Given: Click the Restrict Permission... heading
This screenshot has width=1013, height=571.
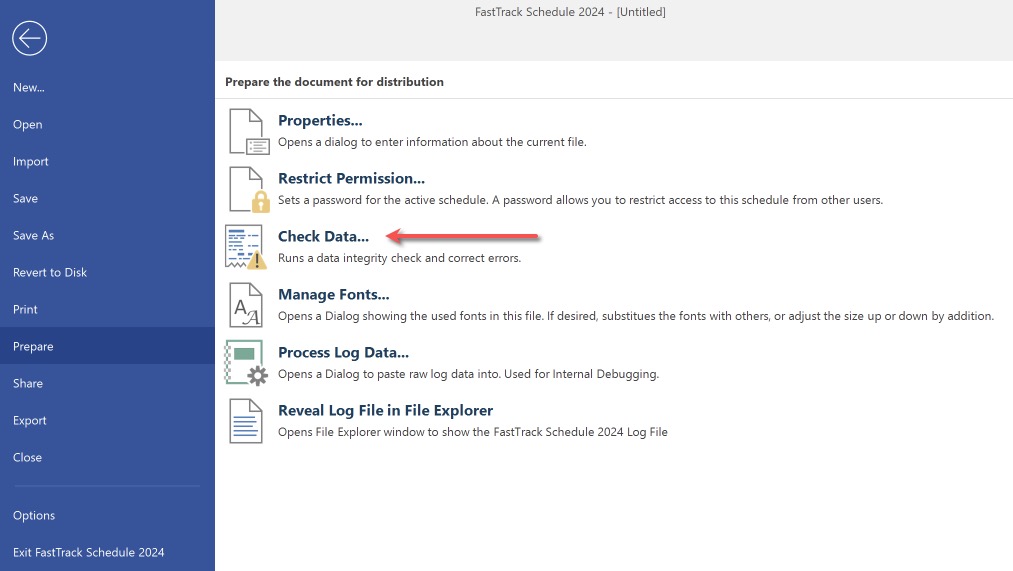Looking at the screenshot, I should click(x=351, y=178).
